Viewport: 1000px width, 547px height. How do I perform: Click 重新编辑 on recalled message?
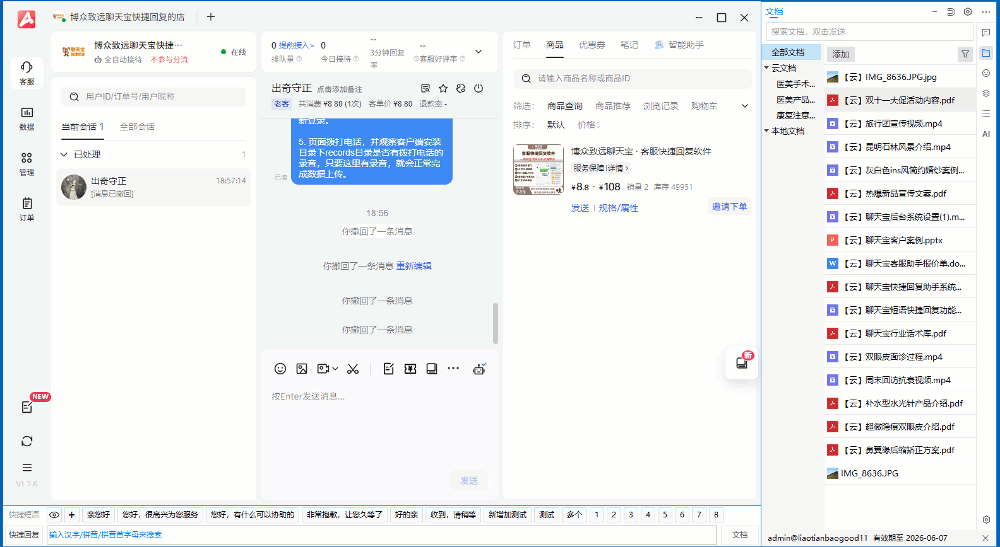(x=413, y=266)
